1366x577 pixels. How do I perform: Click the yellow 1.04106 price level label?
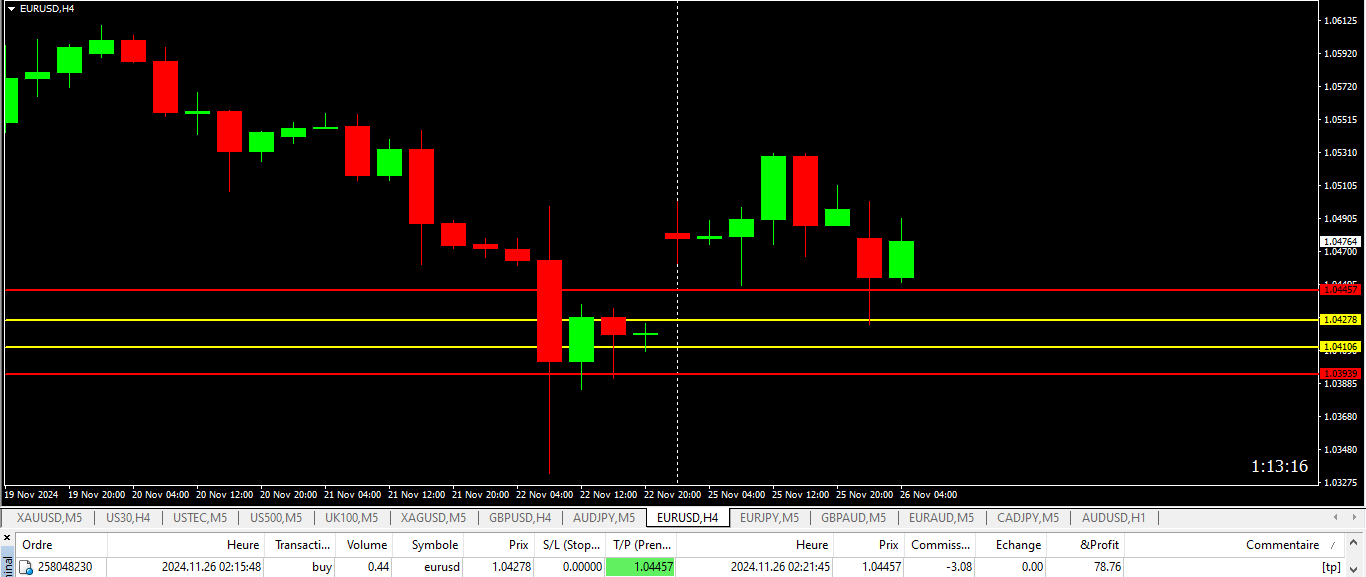tap(1340, 347)
